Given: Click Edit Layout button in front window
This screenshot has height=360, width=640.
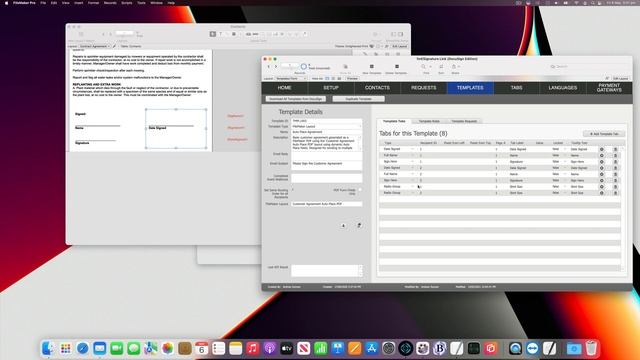Looking at the screenshot, I should [x=620, y=78].
